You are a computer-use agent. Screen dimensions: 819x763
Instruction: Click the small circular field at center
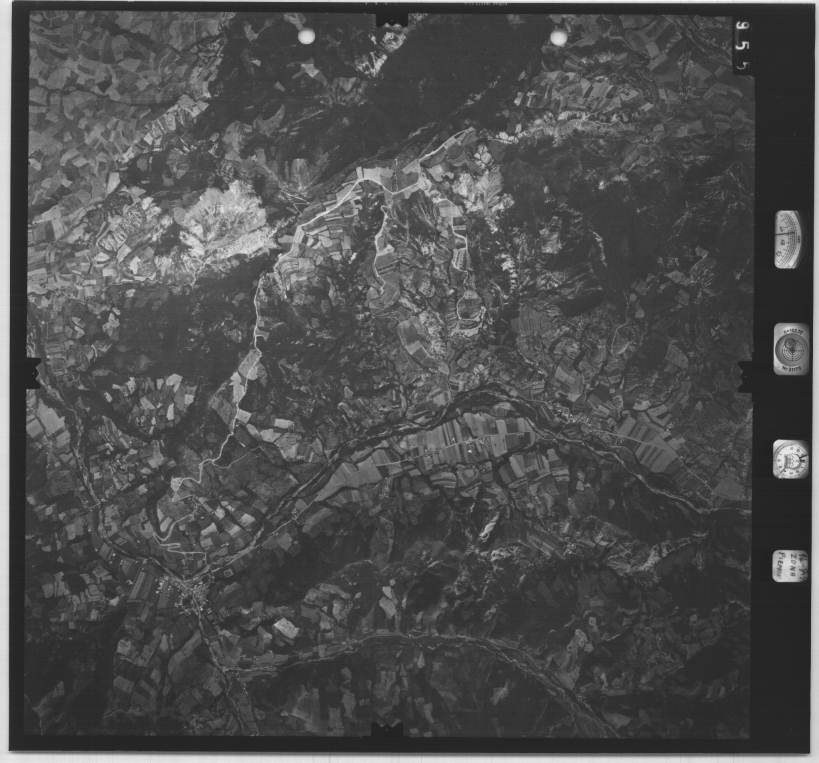point(469,305)
